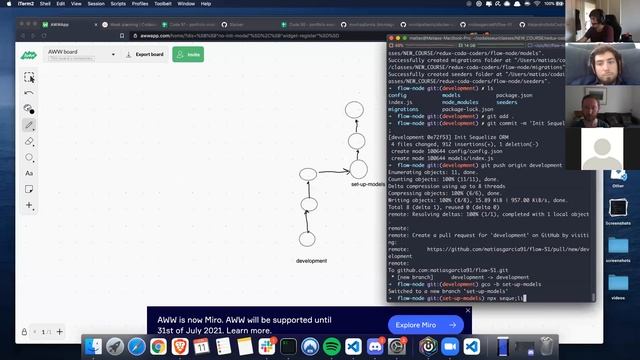
Task: Select the sticky note tool
Action: (29, 189)
